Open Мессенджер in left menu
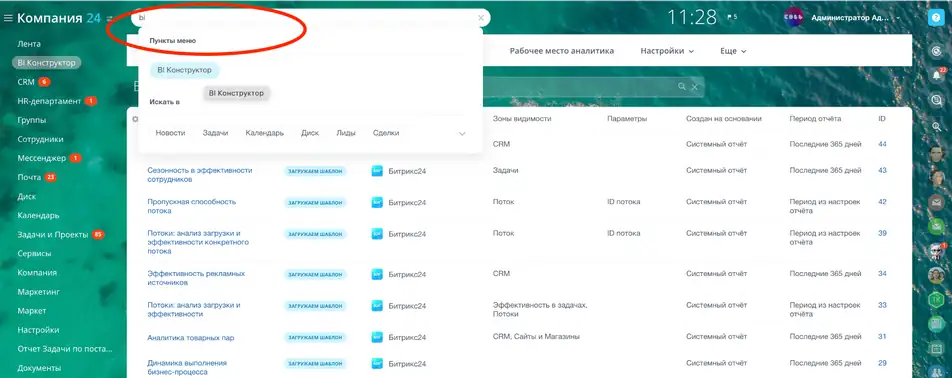This screenshot has height=378, width=952. pyautogui.click(x=41, y=158)
